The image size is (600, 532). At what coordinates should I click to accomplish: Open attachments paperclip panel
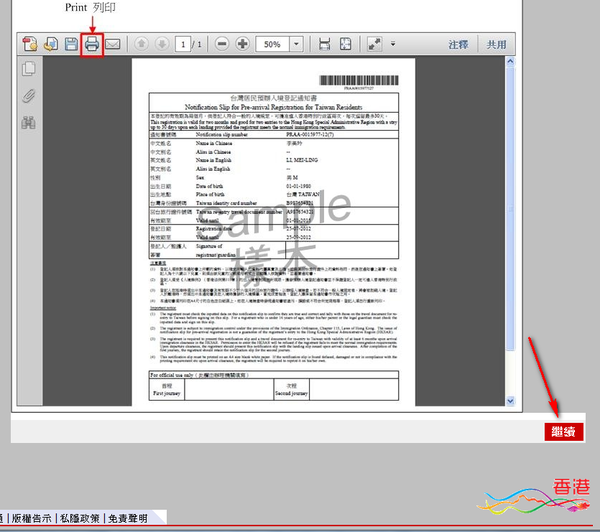pyautogui.click(x=28, y=97)
